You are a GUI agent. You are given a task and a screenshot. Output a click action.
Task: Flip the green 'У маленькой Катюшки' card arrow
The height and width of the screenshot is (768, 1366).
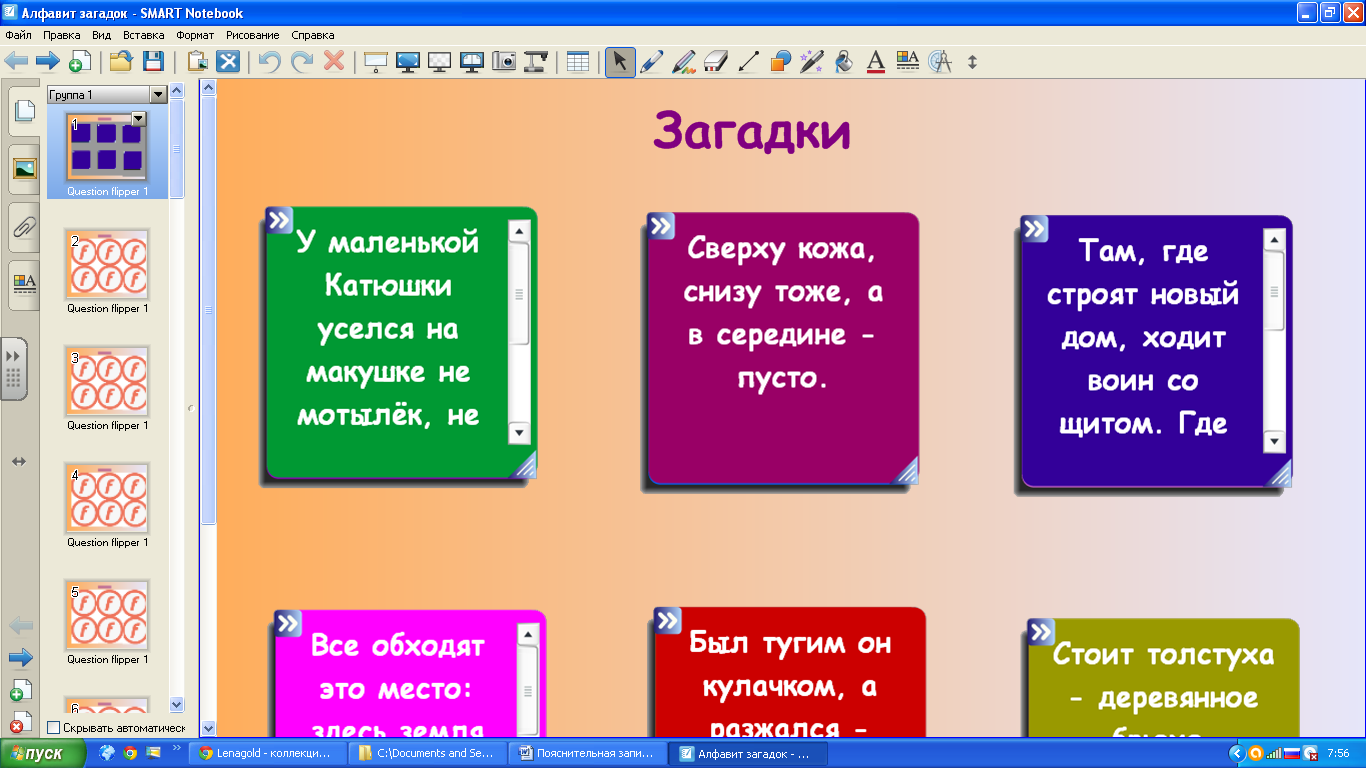click(280, 220)
